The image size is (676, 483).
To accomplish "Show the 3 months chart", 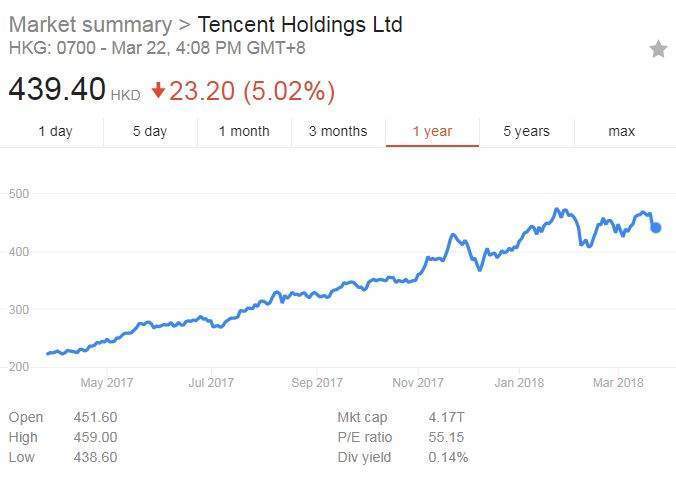I will click(x=338, y=131).
